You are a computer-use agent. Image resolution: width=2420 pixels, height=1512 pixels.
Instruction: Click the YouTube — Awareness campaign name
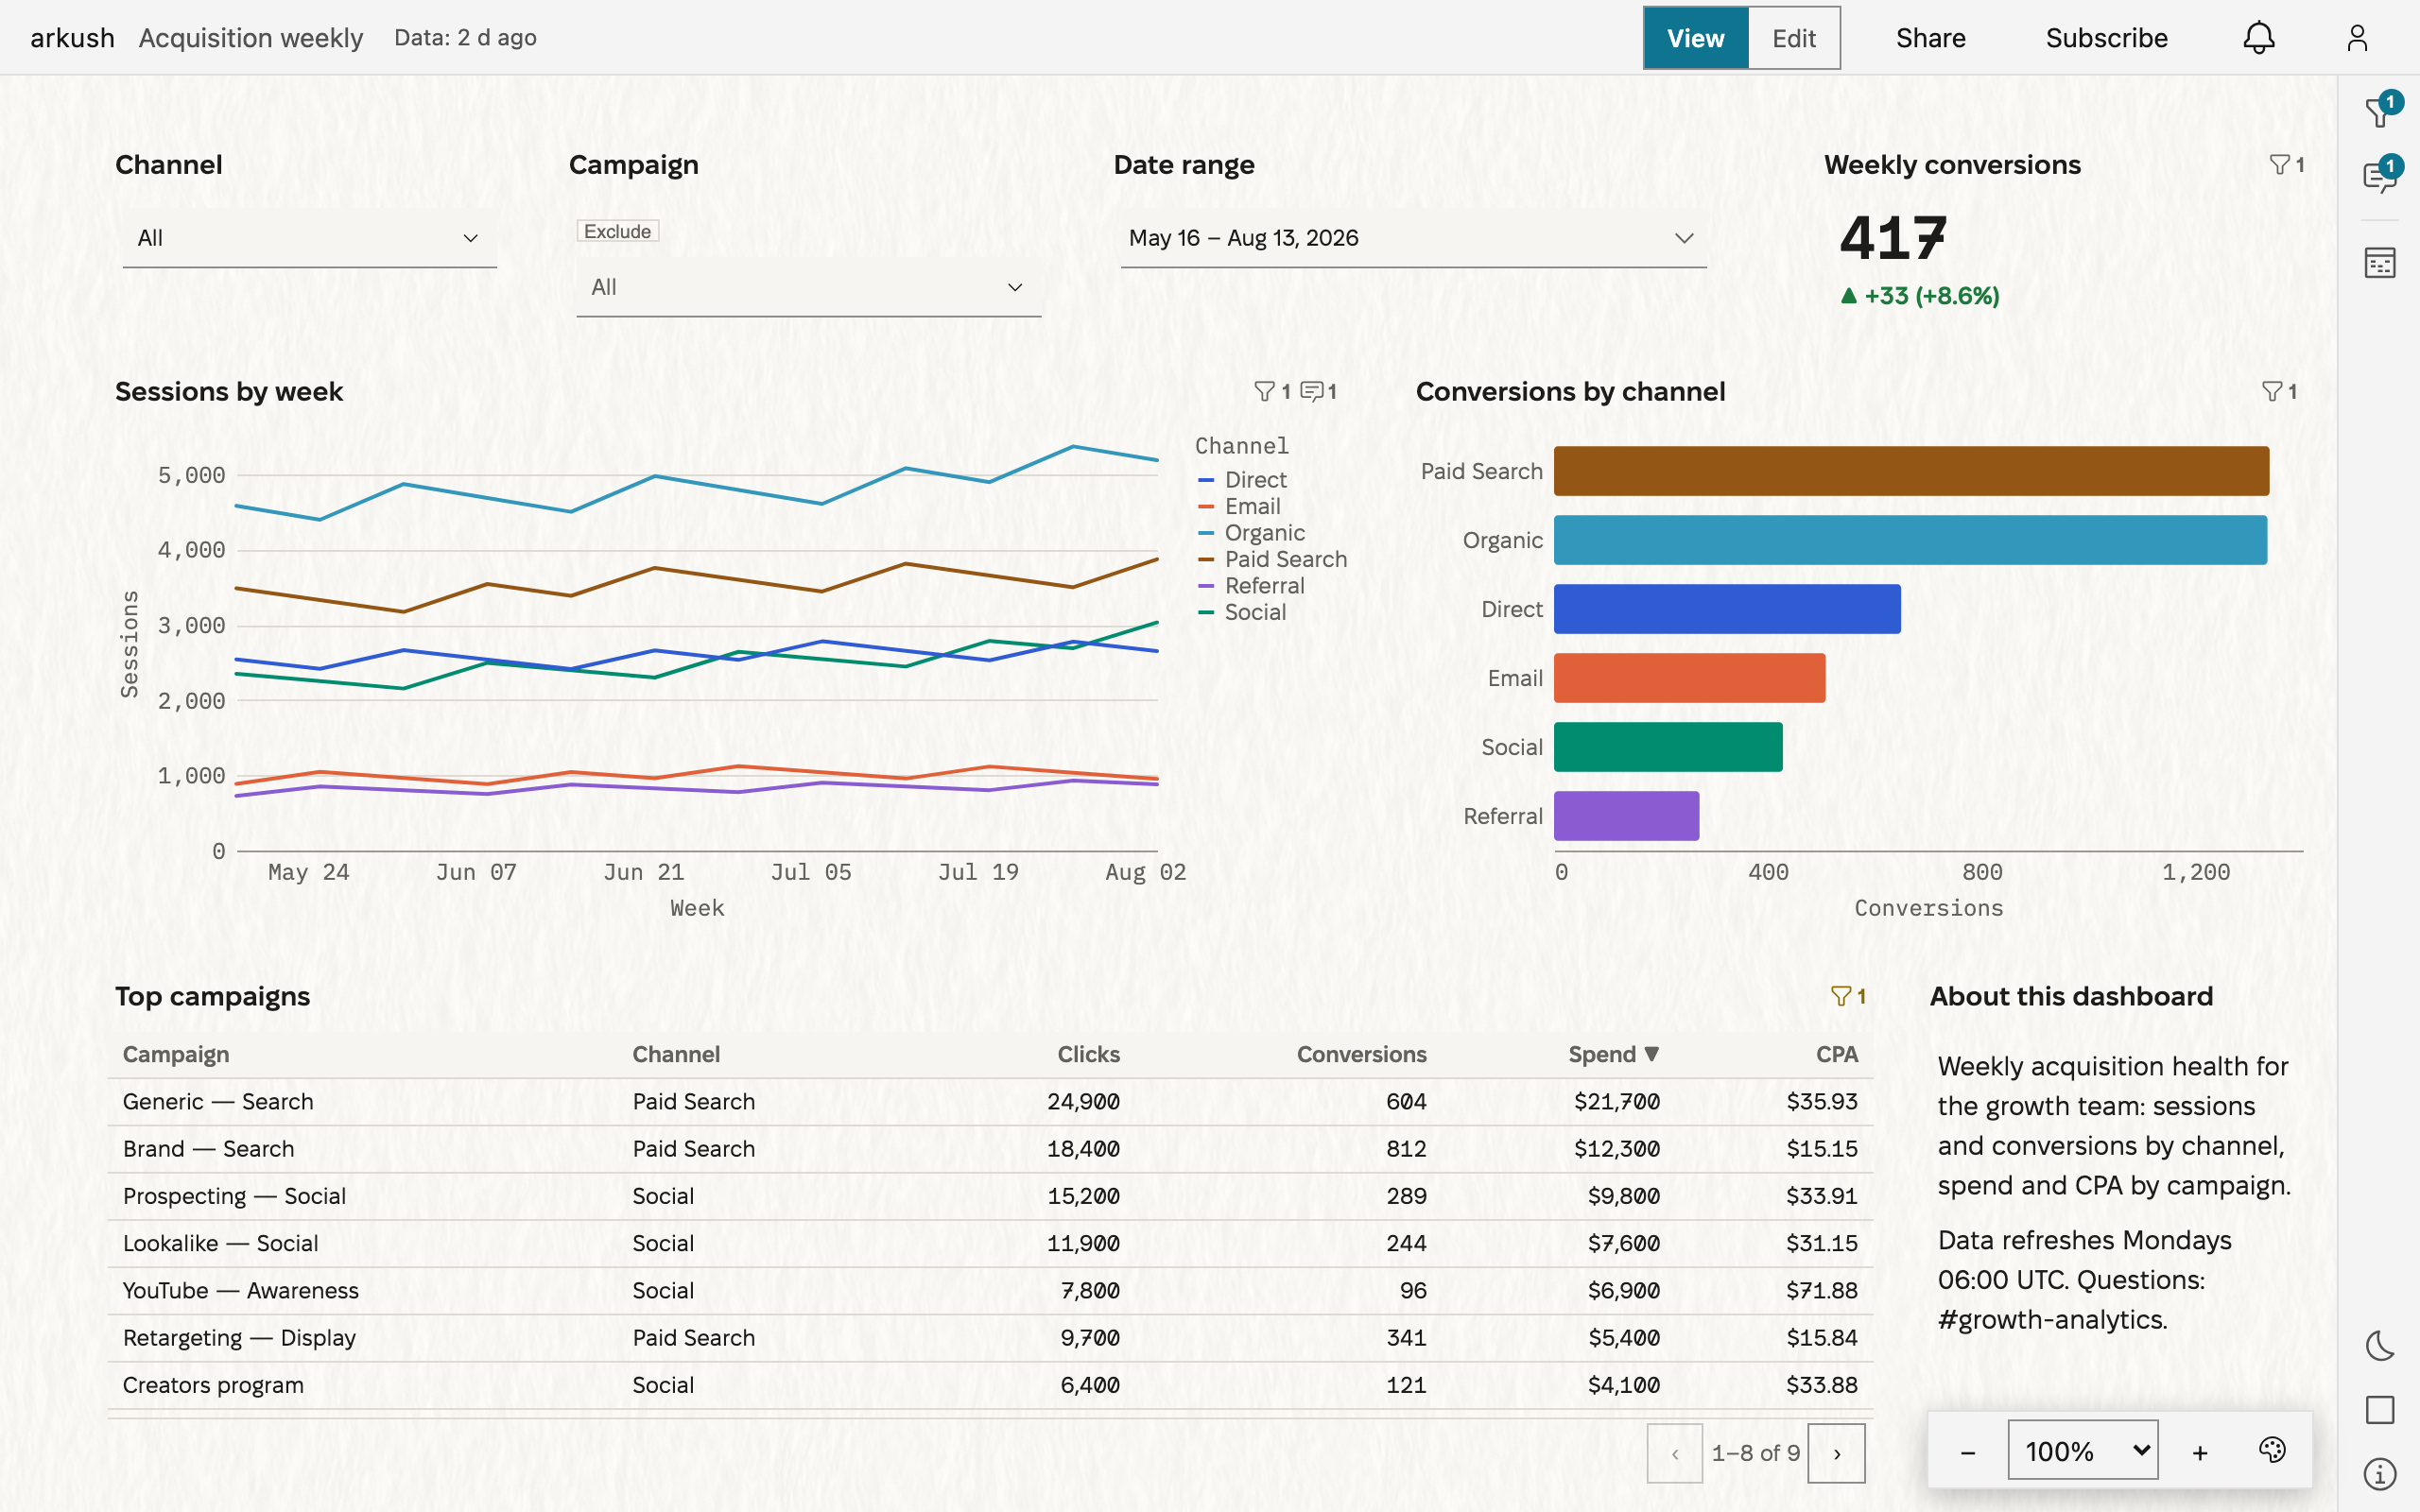point(240,1290)
